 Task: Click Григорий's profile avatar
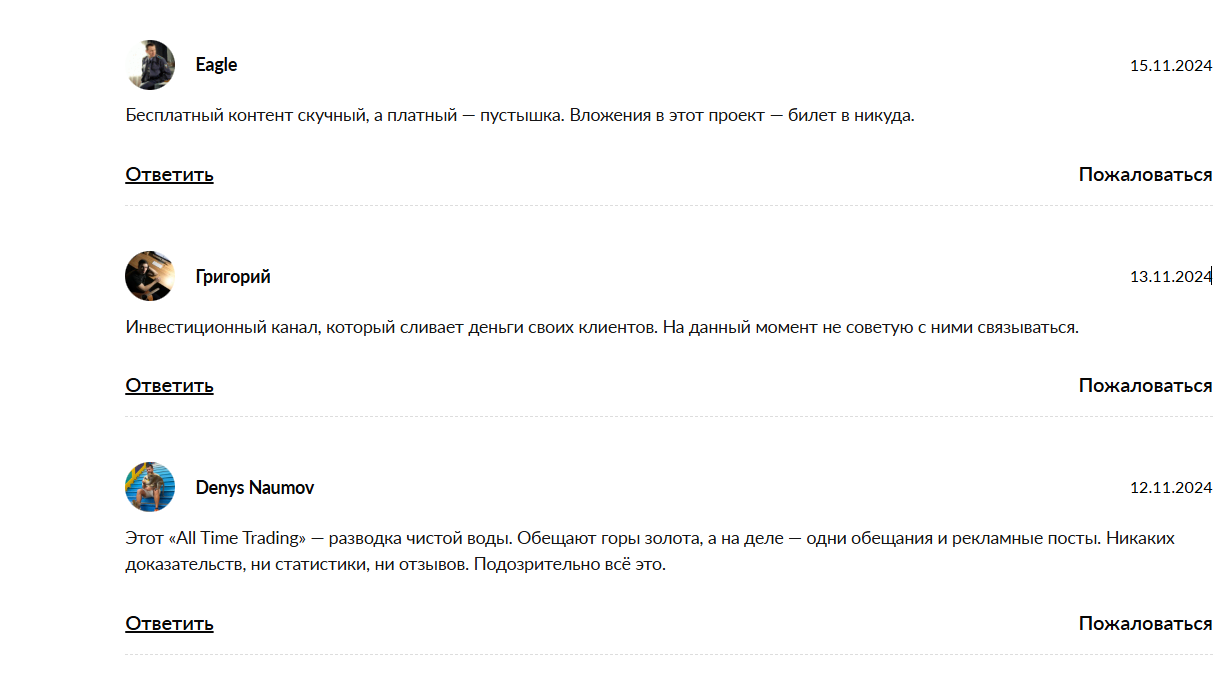[x=150, y=276]
